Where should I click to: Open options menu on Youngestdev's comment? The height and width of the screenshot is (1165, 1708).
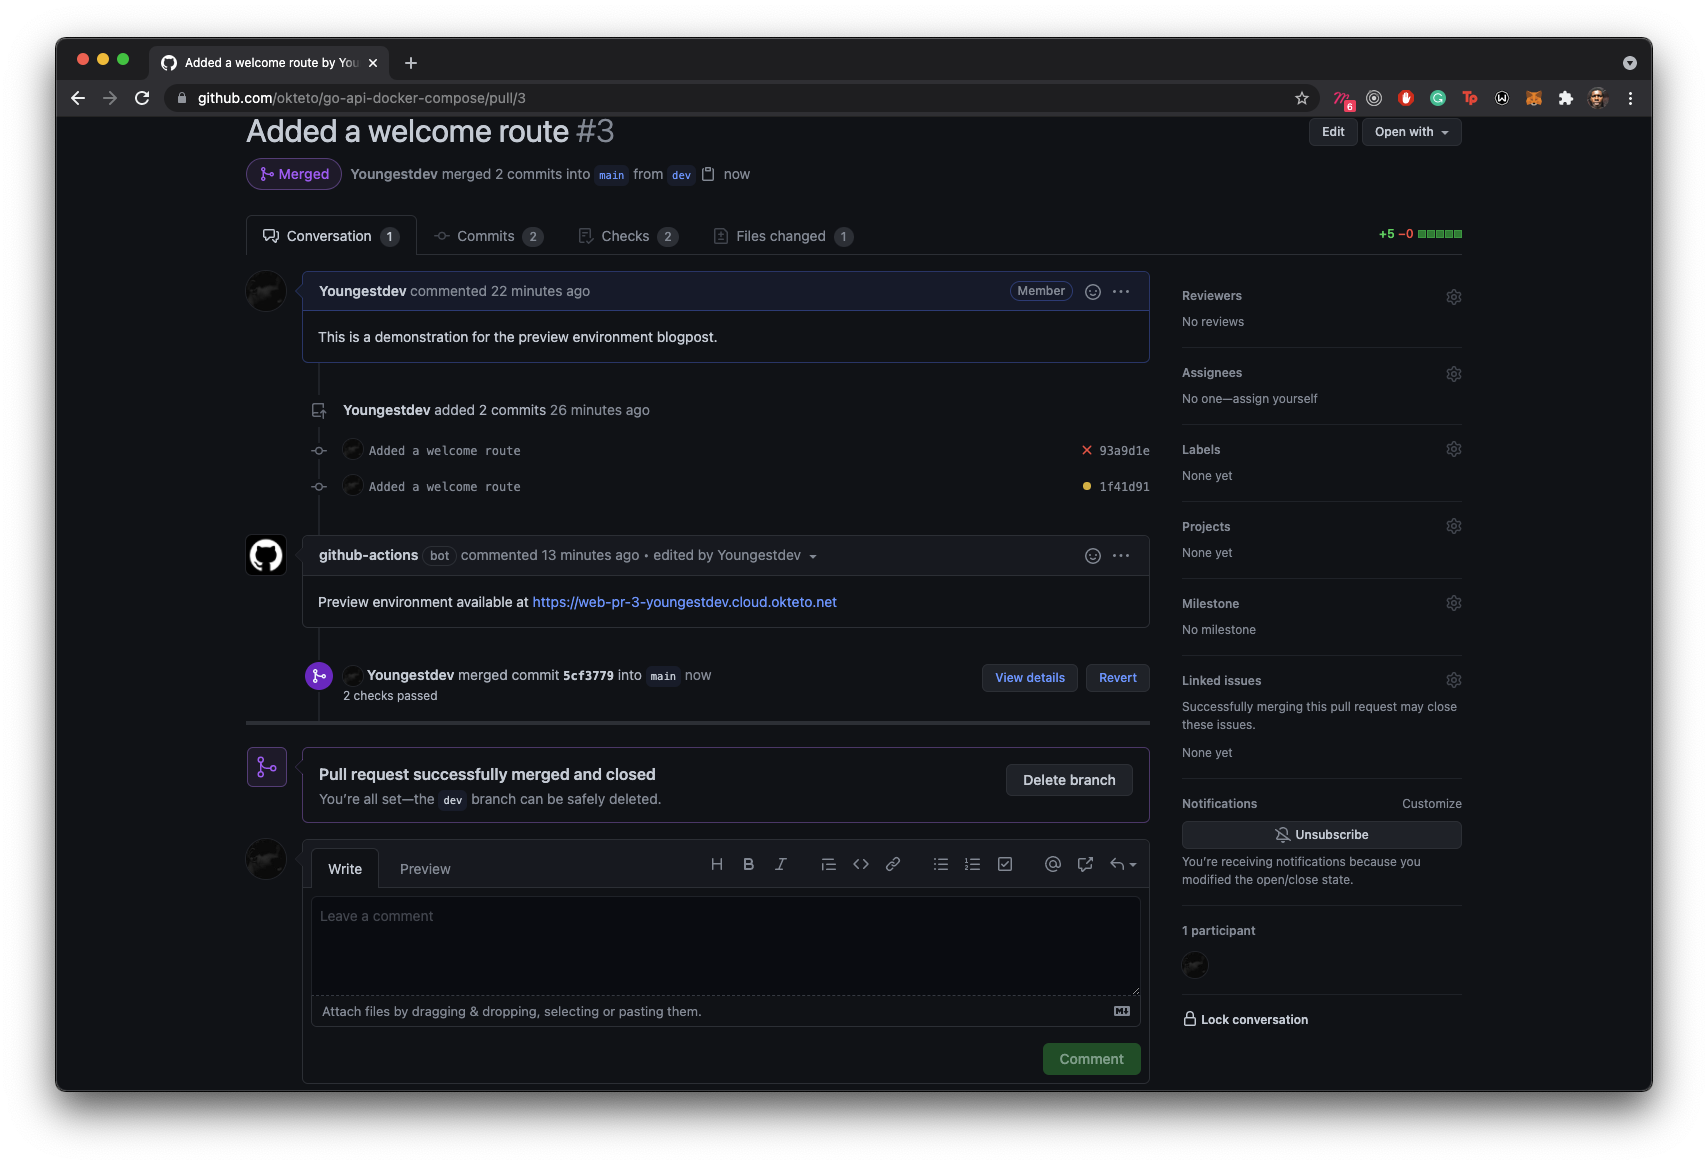click(1121, 292)
